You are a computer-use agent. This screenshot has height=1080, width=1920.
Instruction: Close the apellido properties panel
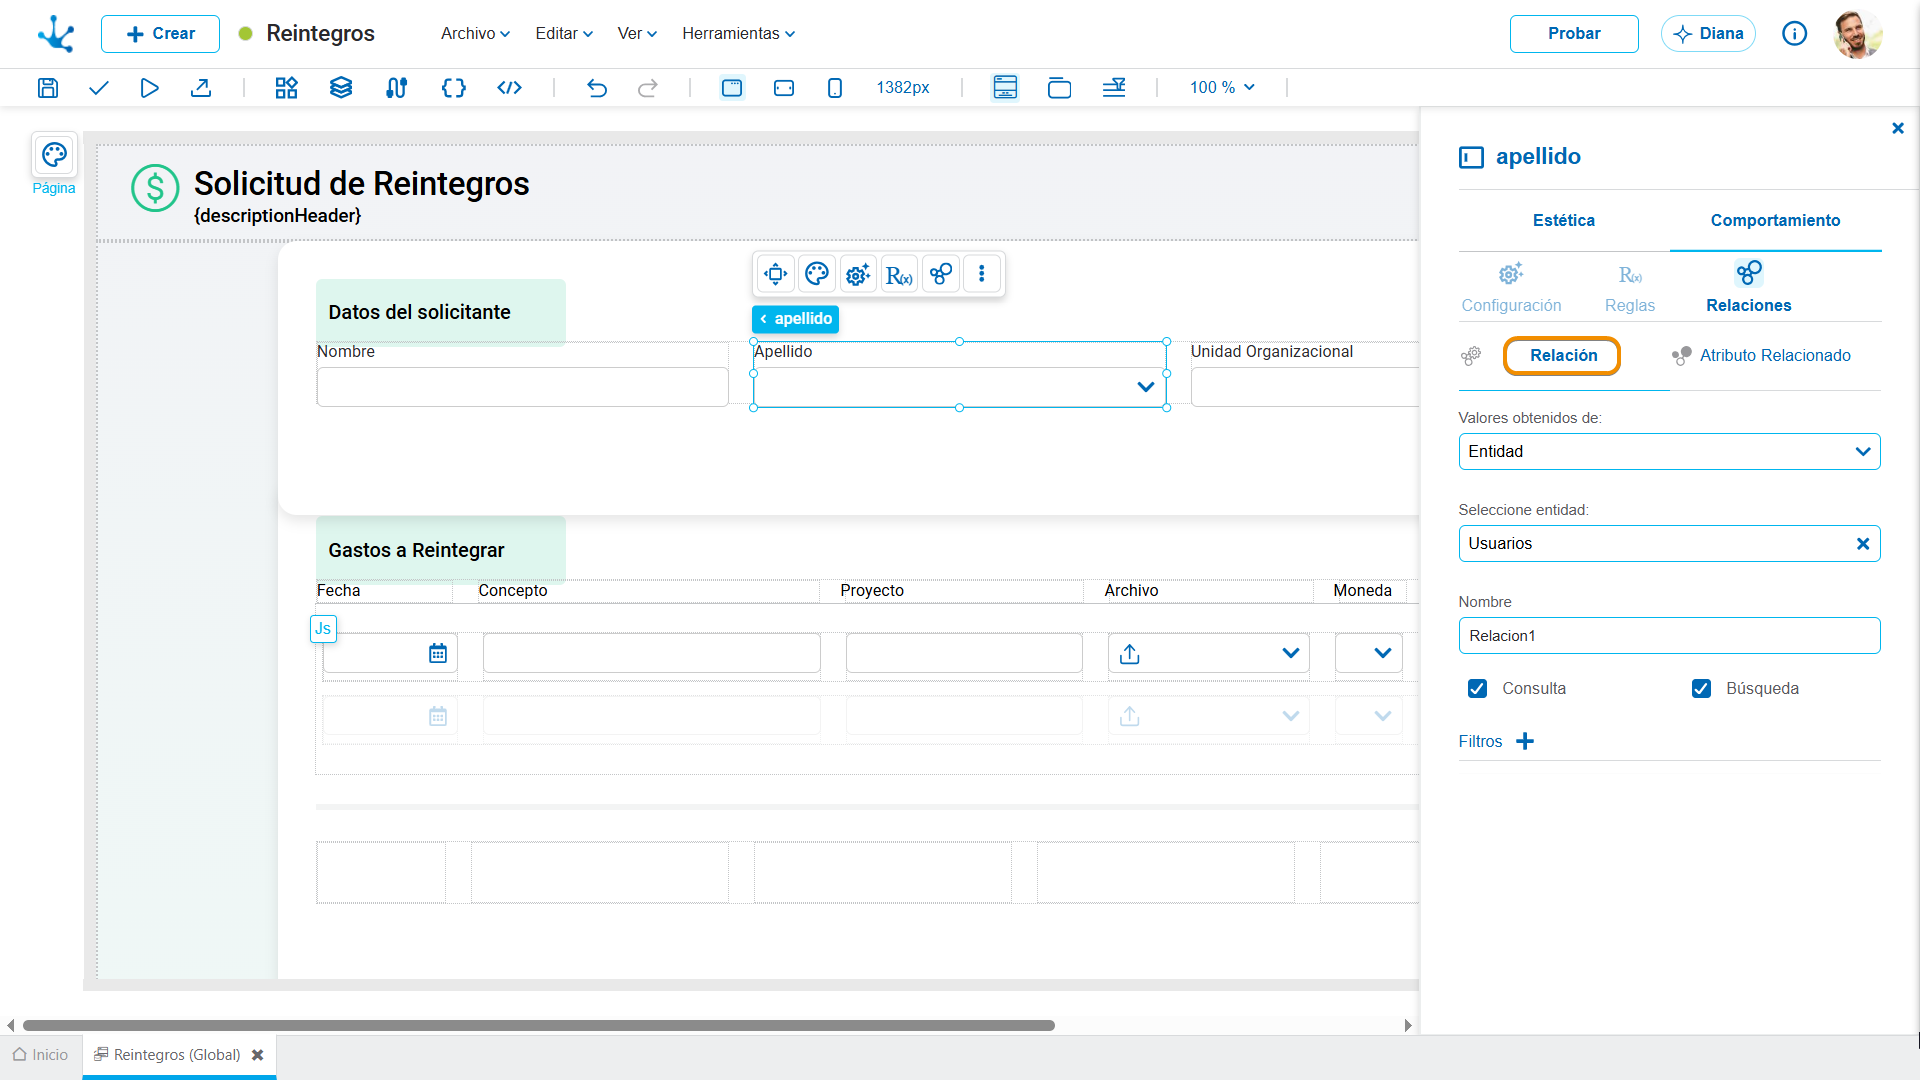(x=1898, y=128)
